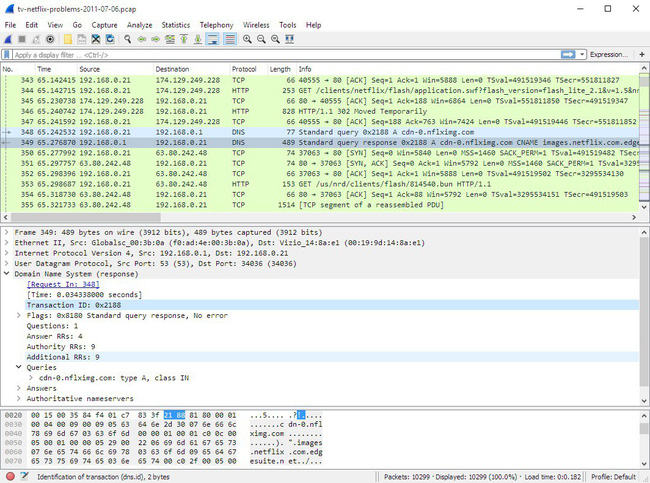This screenshot has width=650, height=483.
Task: Expand User Datagram Protocol row
Action: coord(6,263)
